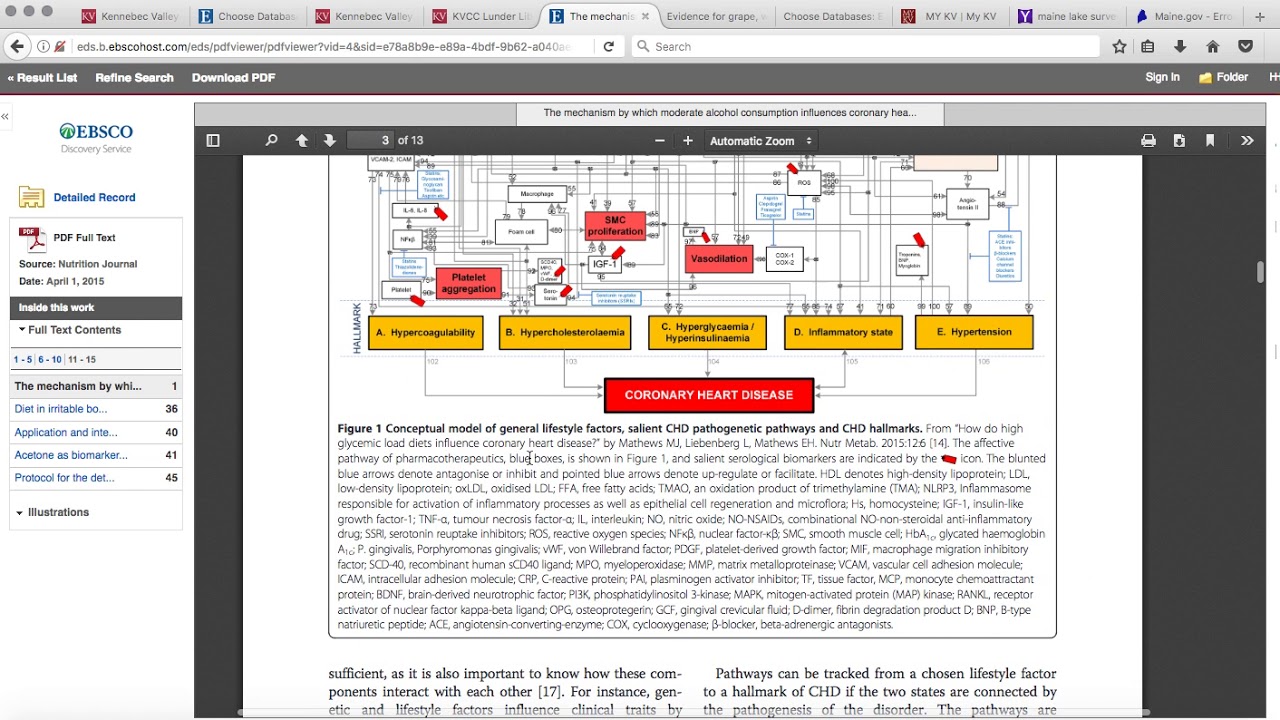Open the Detailed Record link
Screen dimensions: 1280x720
coord(94,197)
